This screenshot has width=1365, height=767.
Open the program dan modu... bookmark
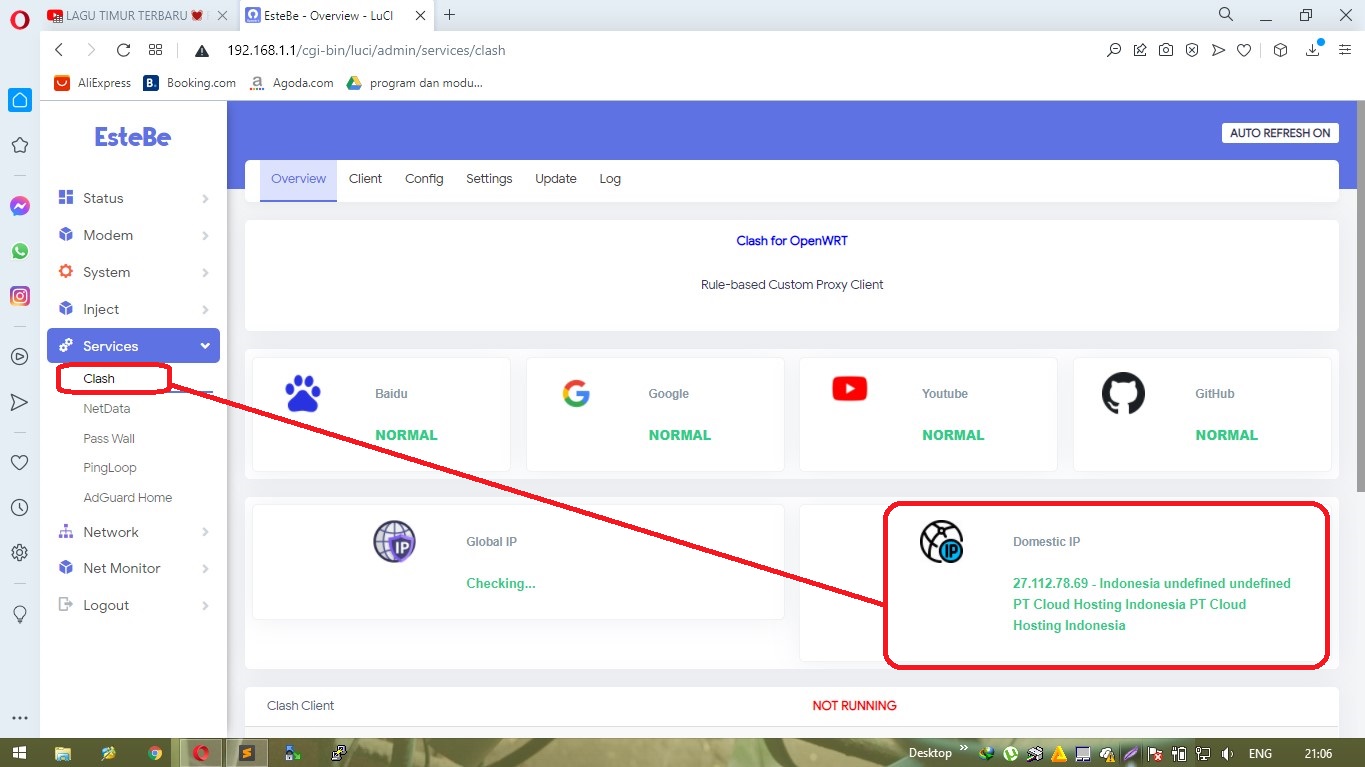[x=415, y=83]
